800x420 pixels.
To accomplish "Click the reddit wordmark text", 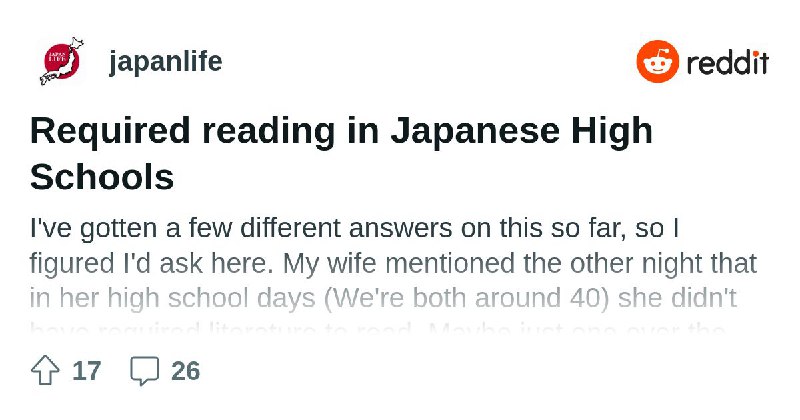I will [728, 62].
